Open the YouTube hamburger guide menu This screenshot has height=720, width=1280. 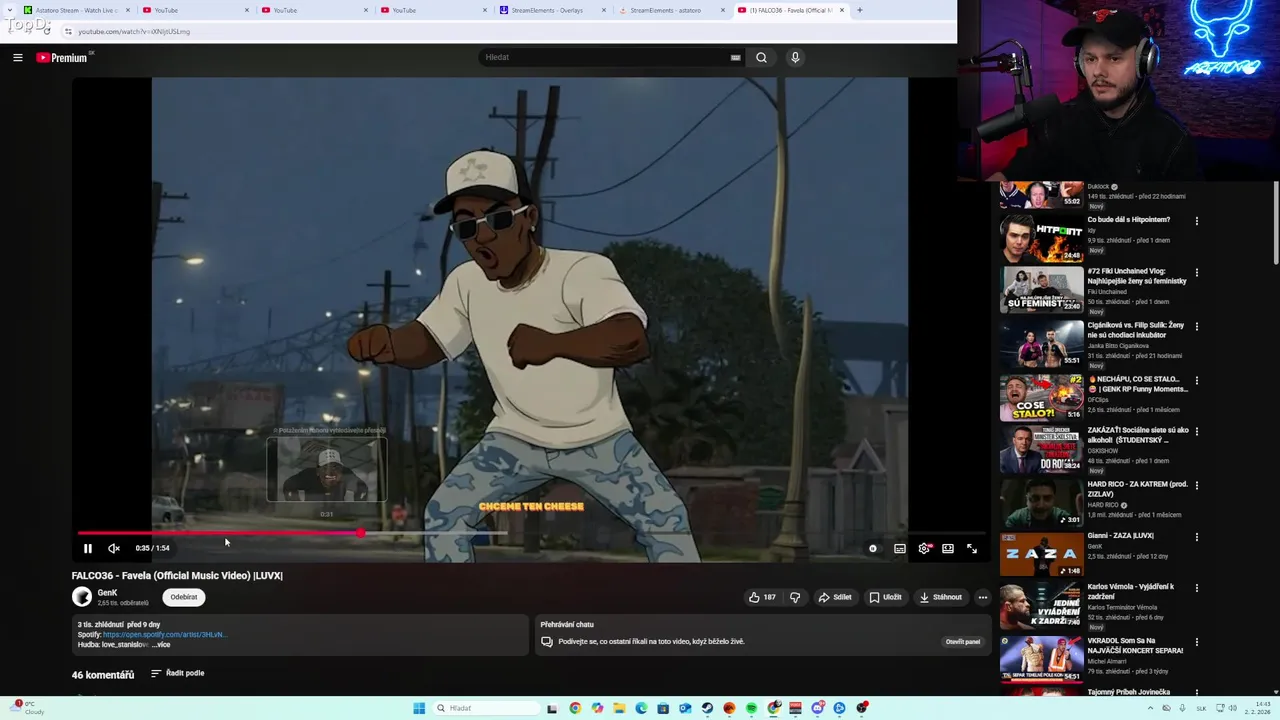18,58
